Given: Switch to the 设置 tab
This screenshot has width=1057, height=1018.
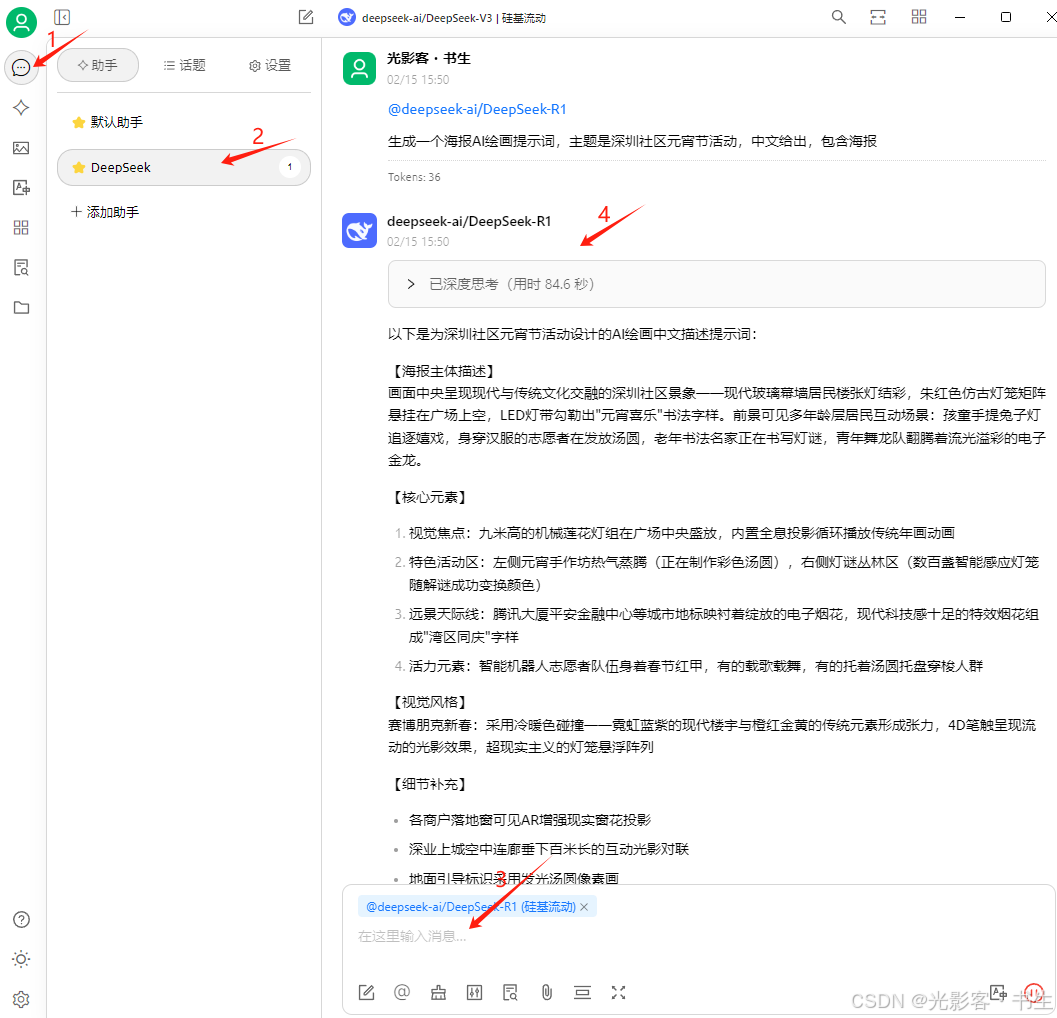Looking at the screenshot, I should click(x=270, y=65).
